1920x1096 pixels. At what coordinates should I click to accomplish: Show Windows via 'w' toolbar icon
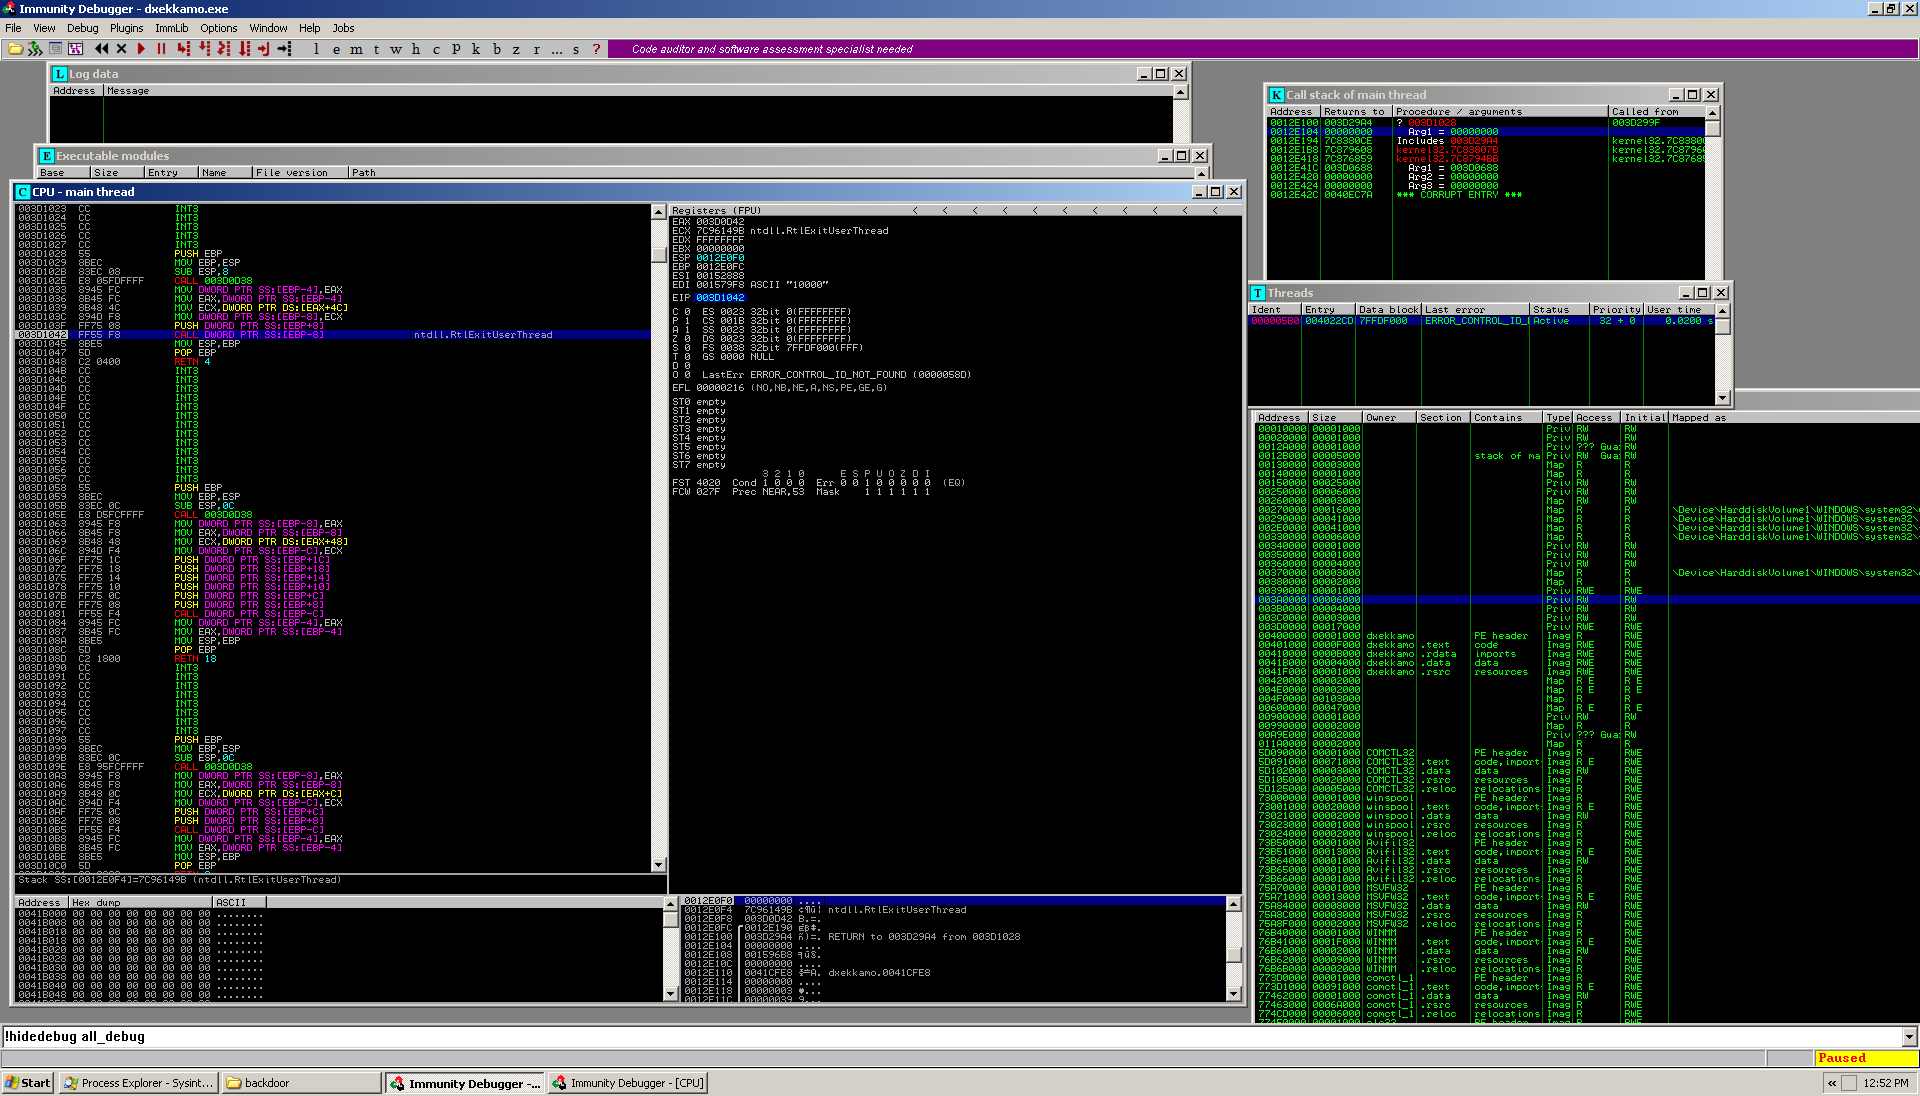(x=396, y=48)
